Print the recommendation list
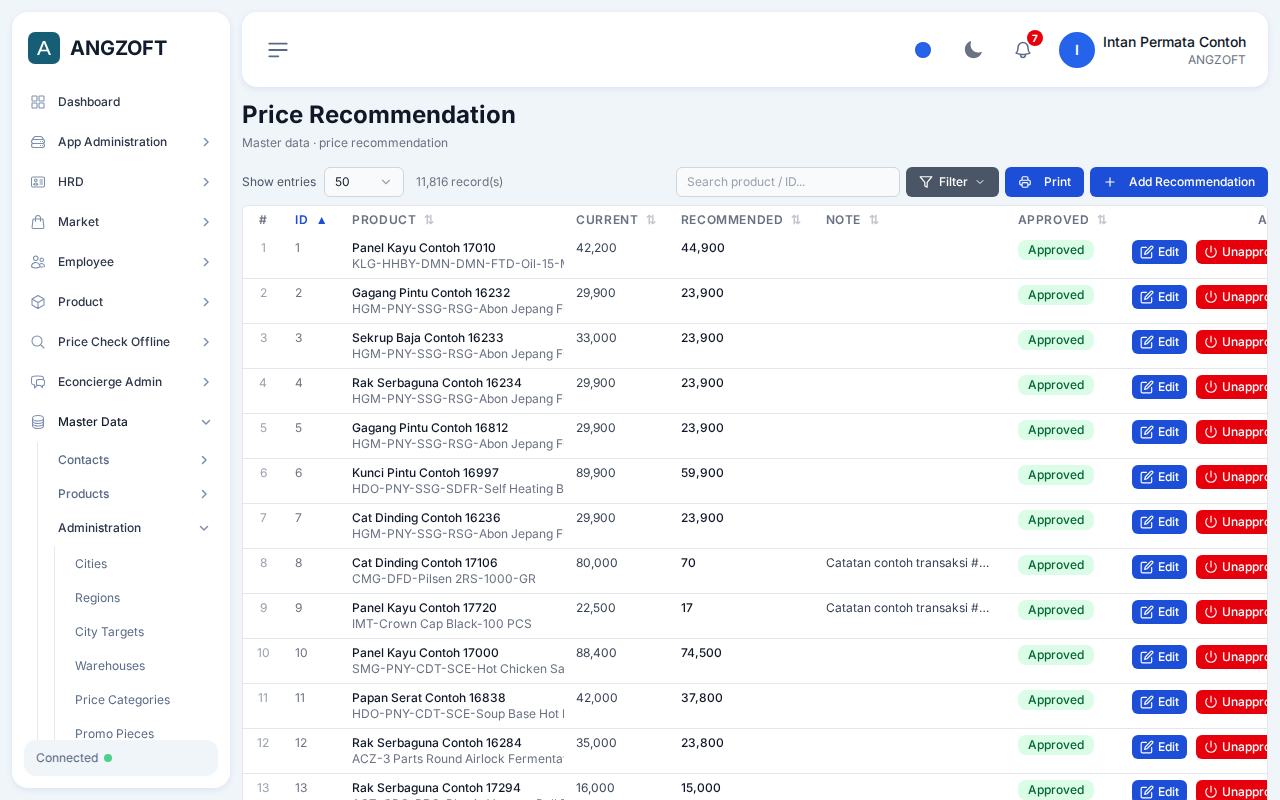Viewport: 1280px width, 800px height. 1044,182
